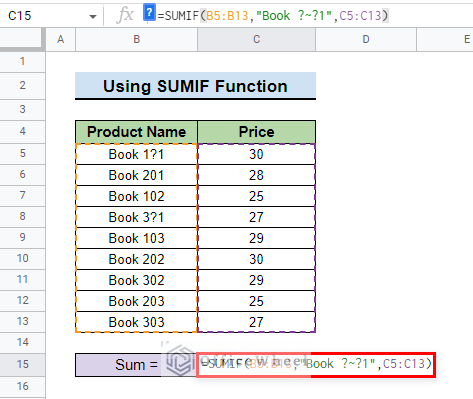Select cell 'Book 102'

click(x=136, y=196)
